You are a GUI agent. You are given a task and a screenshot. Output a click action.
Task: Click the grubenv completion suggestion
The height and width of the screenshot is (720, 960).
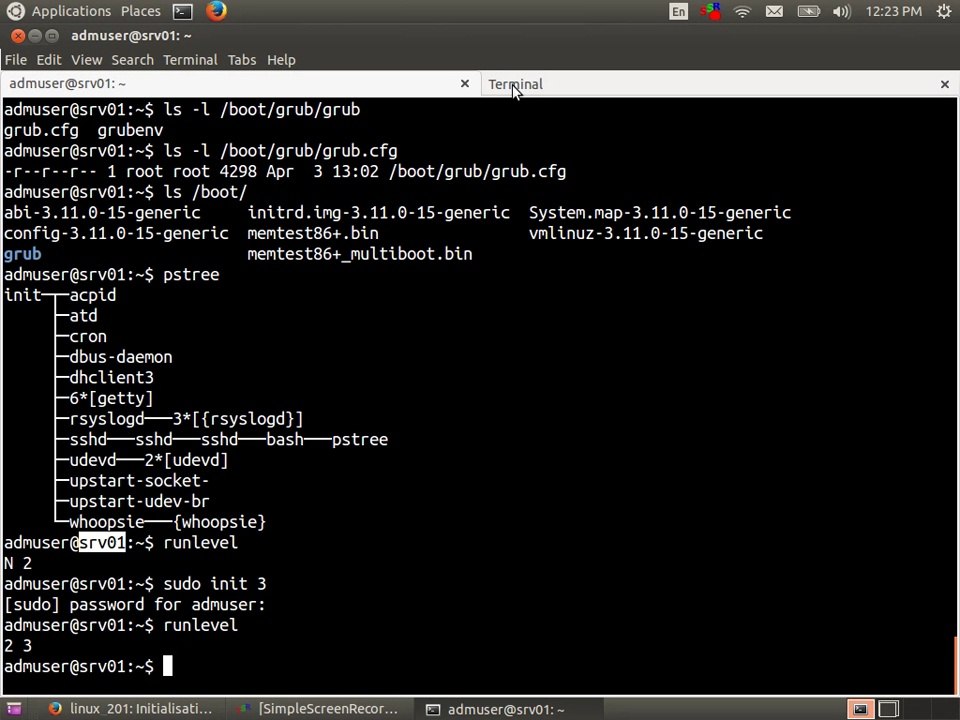[130, 130]
